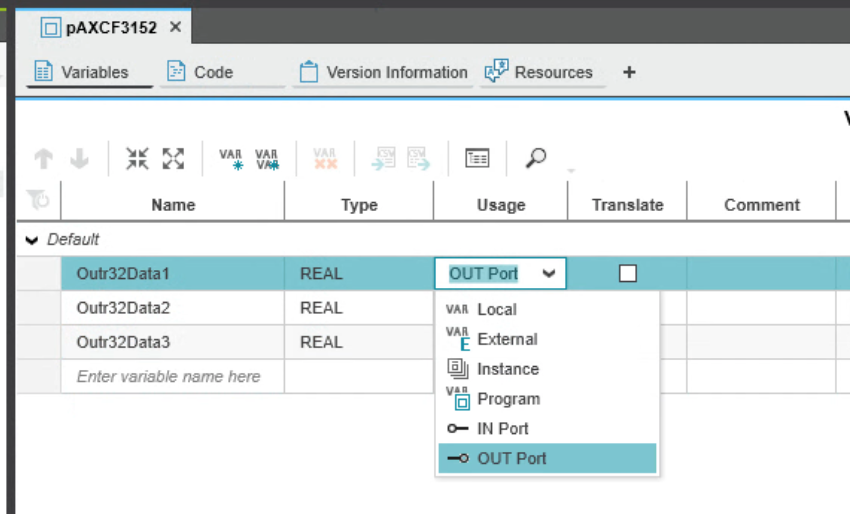Viewport: 850px width, 514px height.
Task: Open the Version Information tab
Action: (x=383, y=72)
